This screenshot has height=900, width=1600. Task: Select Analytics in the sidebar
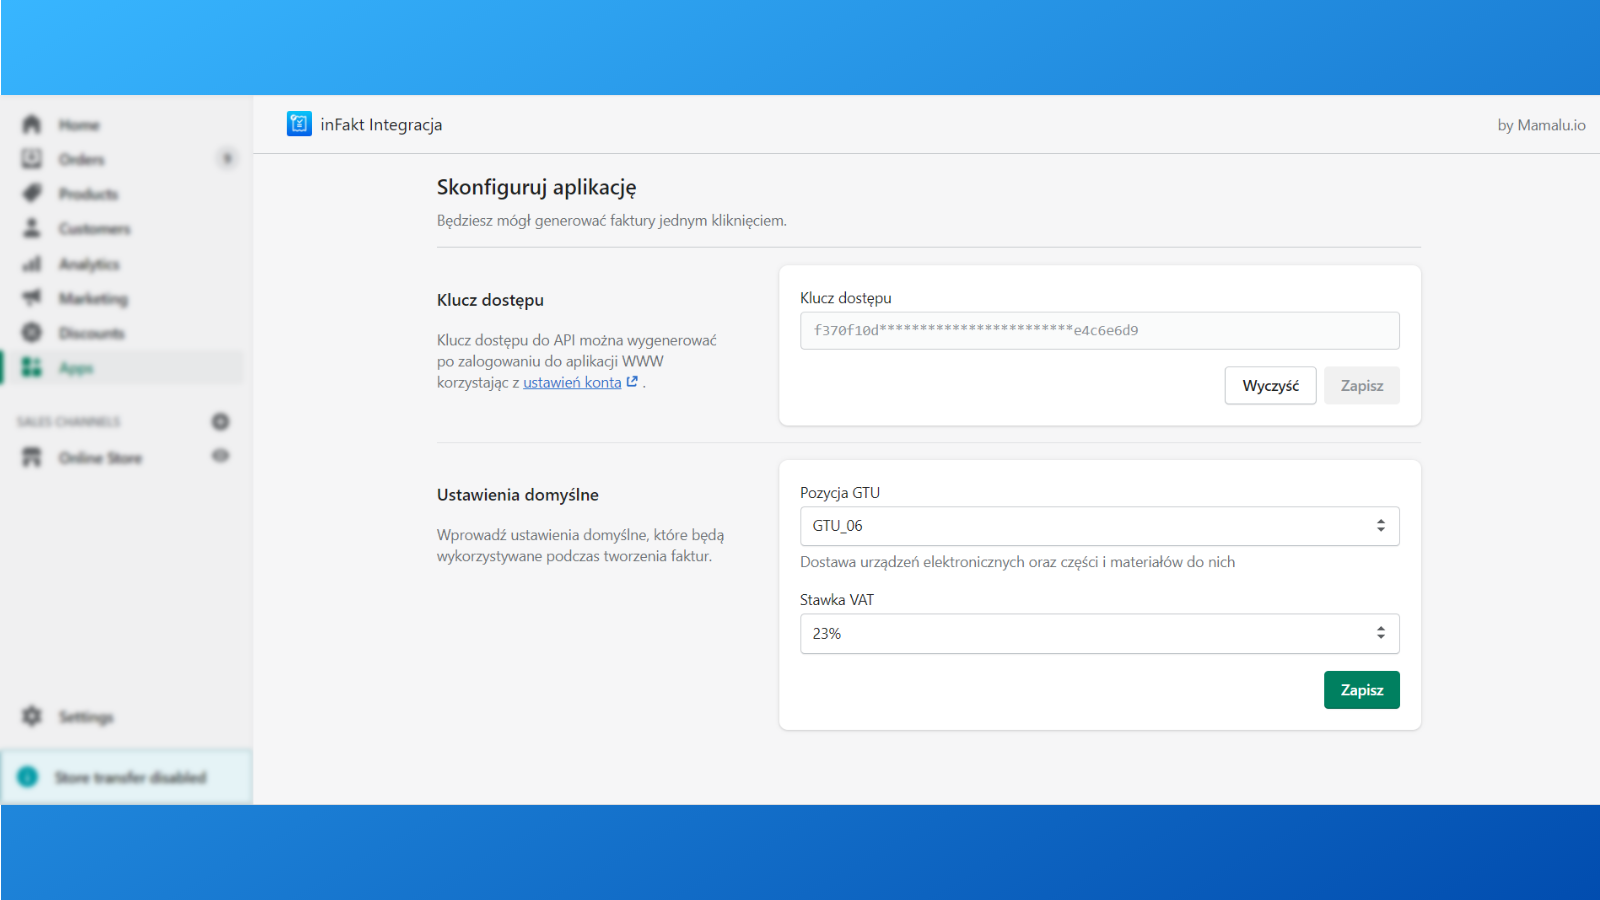click(x=89, y=264)
